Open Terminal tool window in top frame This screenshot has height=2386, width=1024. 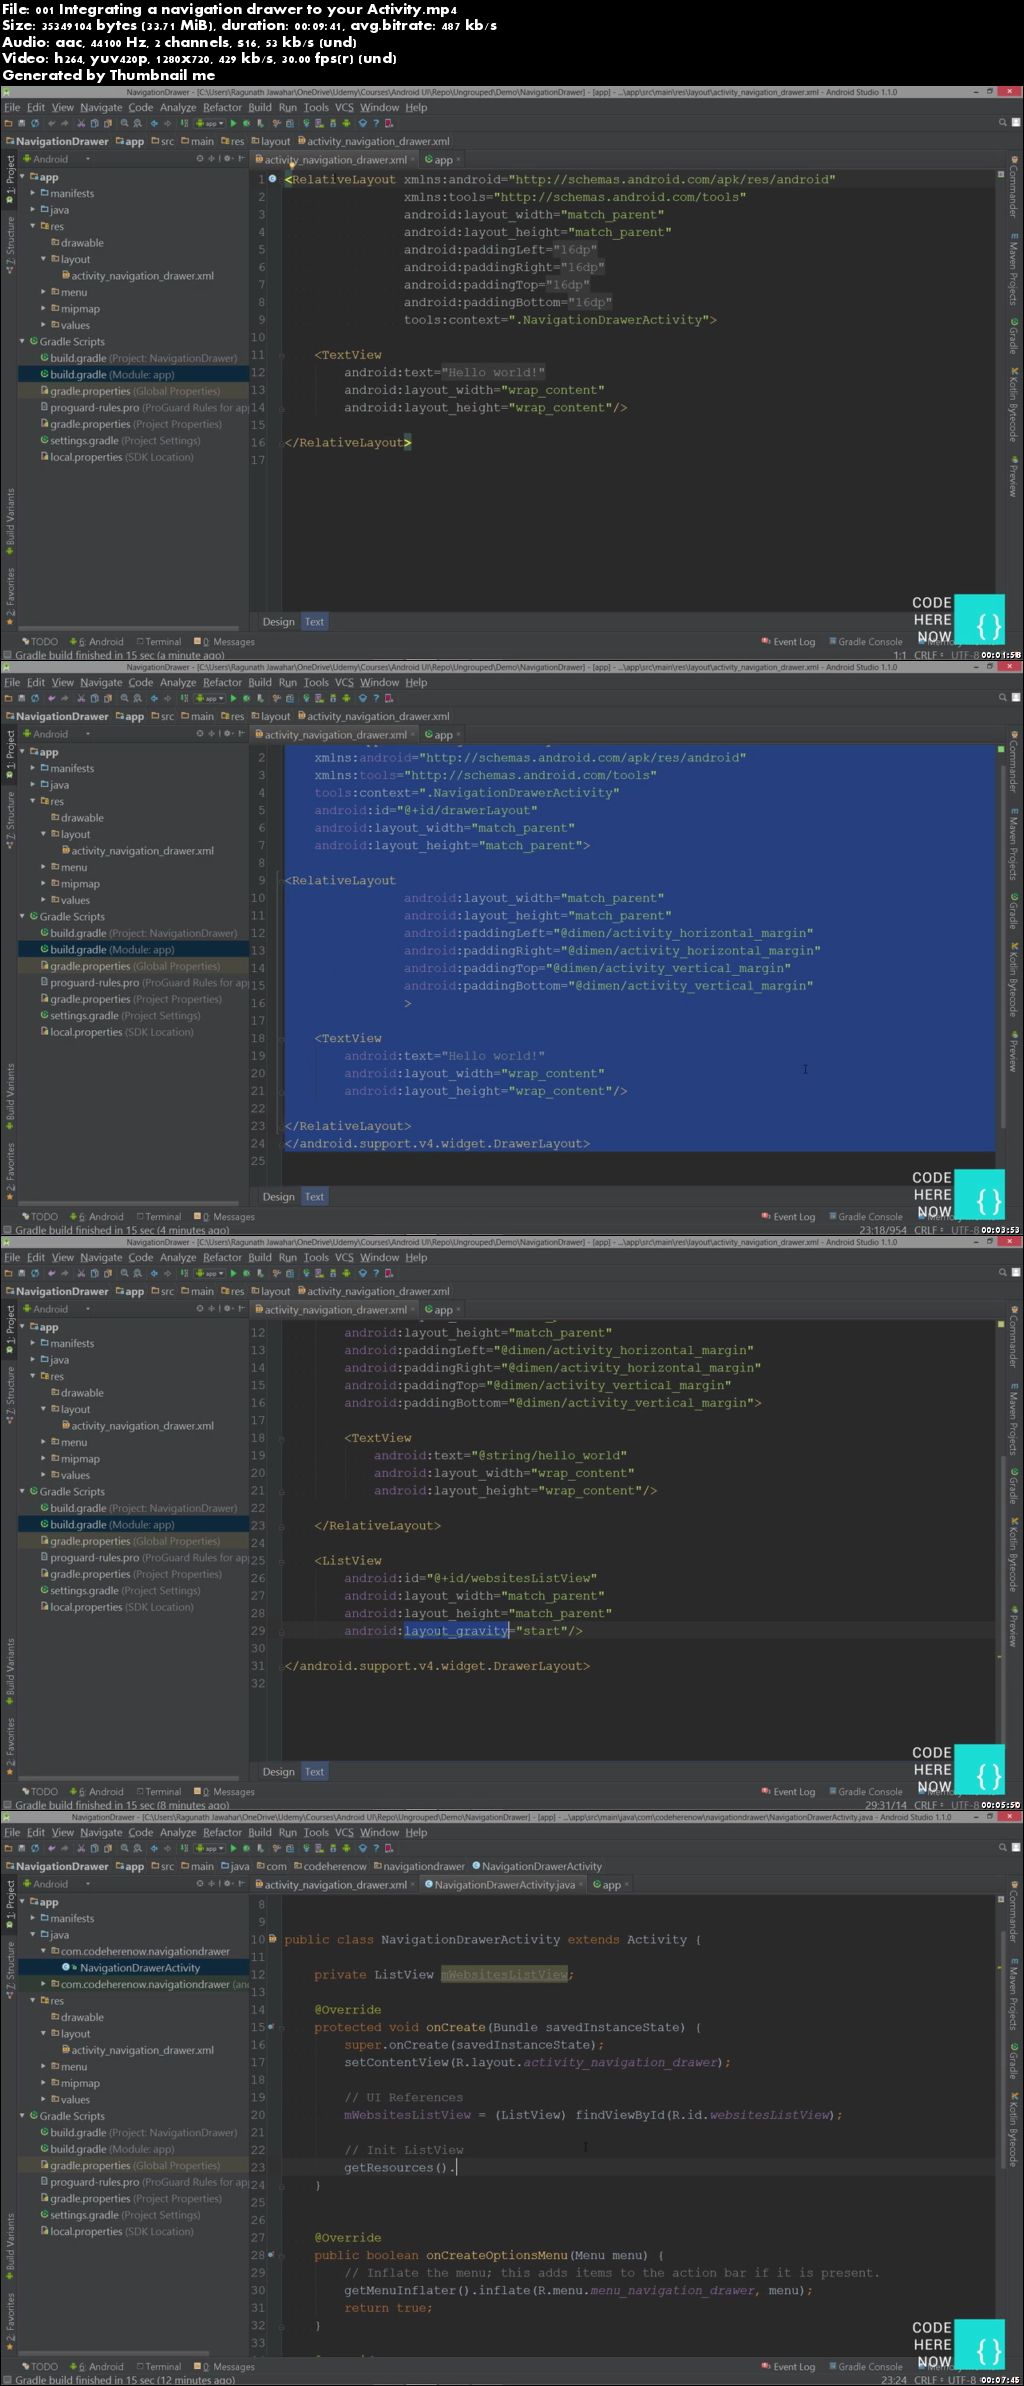click(x=160, y=642)
